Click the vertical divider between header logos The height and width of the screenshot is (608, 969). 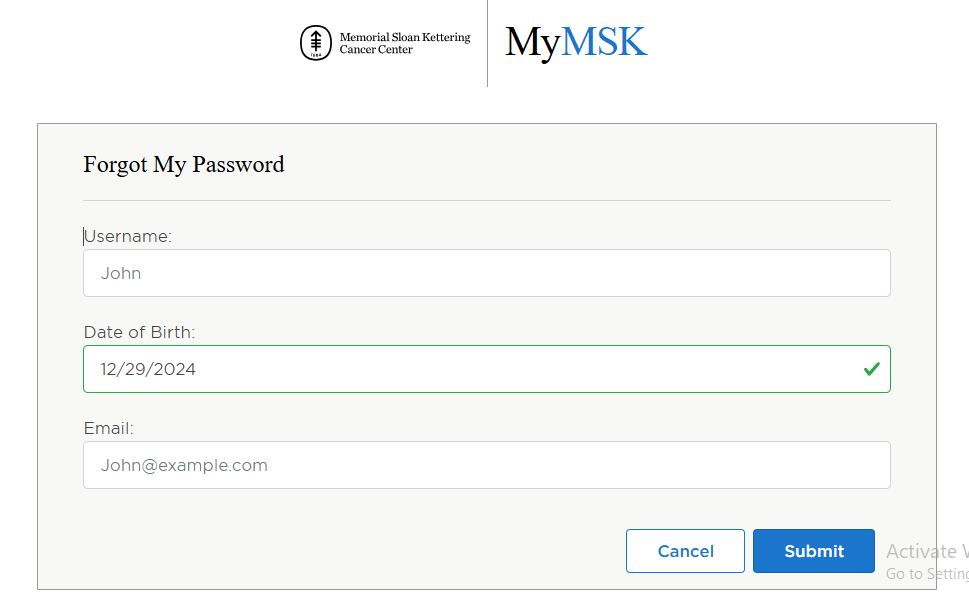pos(487,43)
